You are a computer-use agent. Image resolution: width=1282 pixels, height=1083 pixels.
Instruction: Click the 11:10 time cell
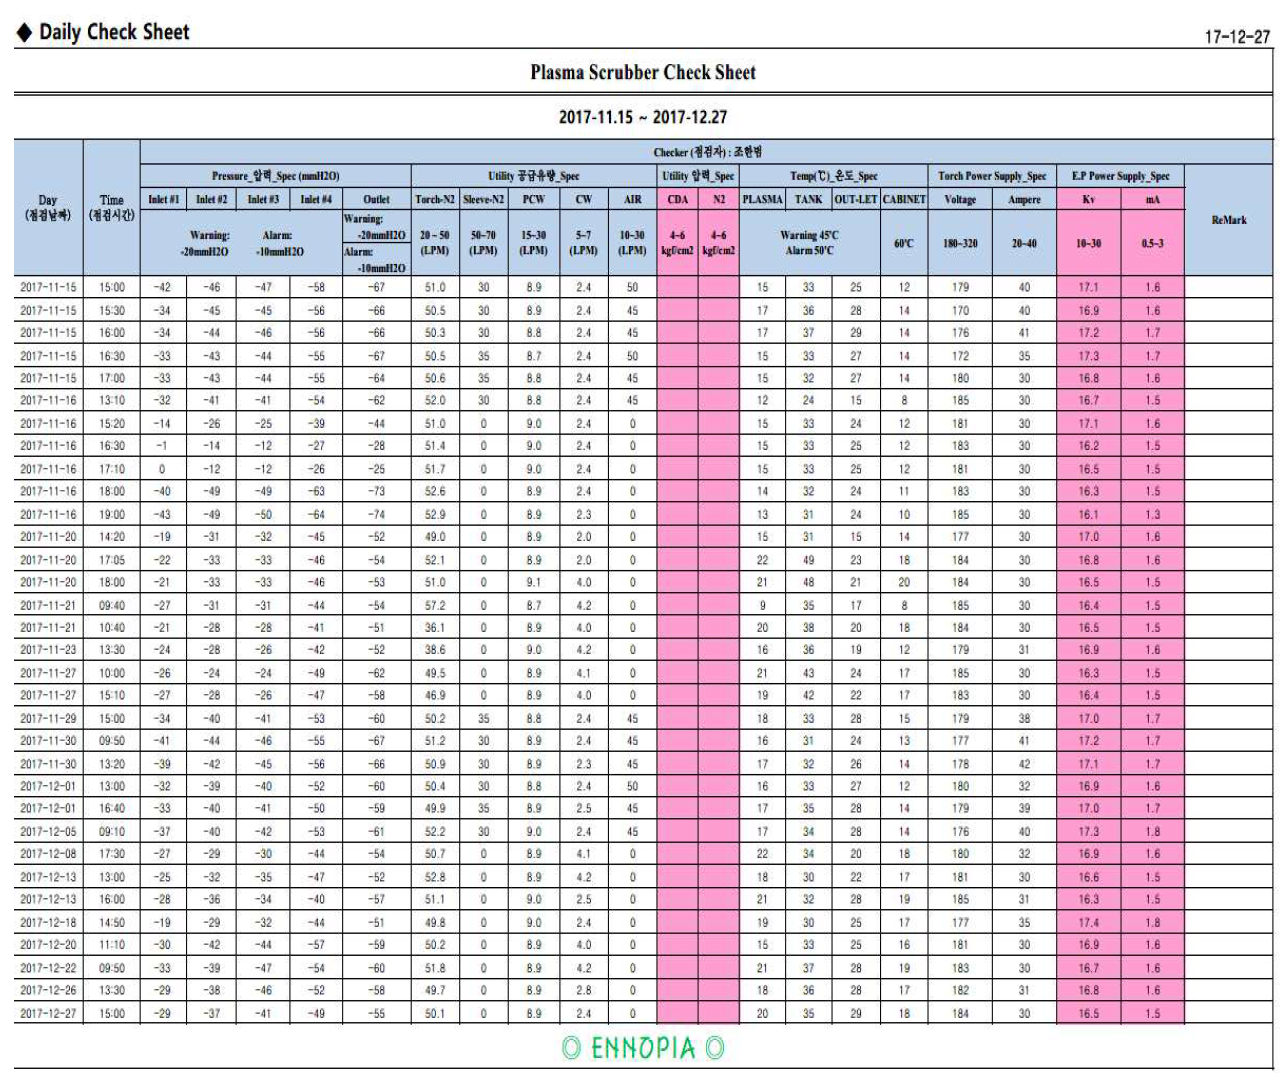(112, 944)
